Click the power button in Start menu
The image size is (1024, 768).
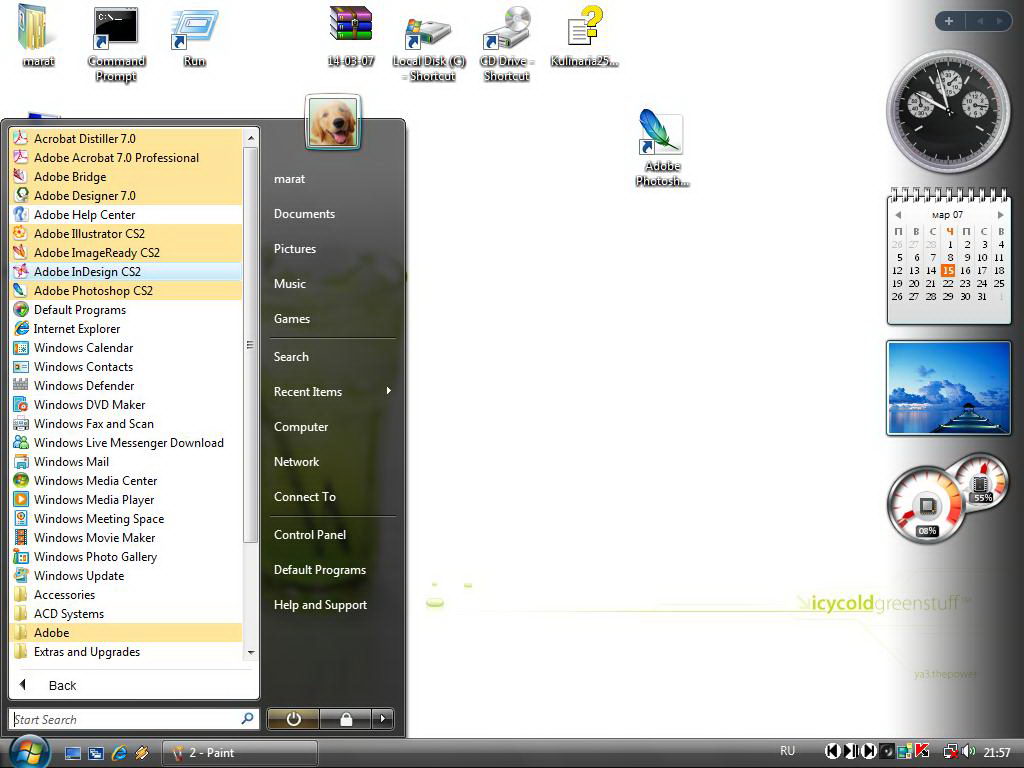293,719
